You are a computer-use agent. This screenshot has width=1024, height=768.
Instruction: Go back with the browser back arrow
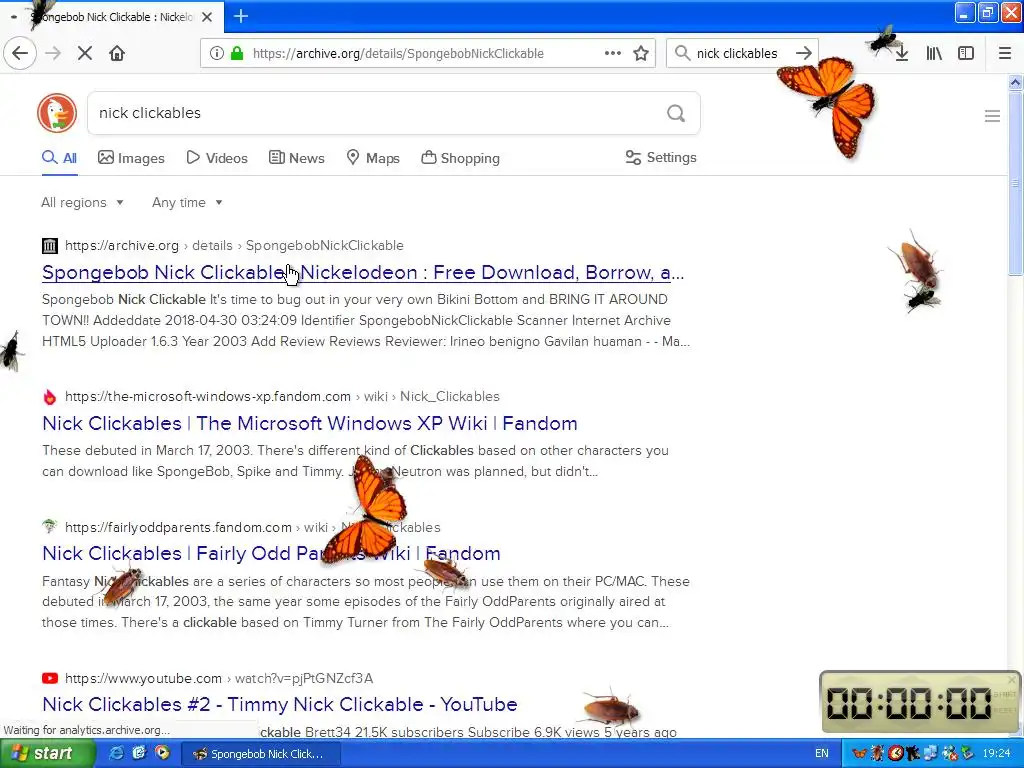20,53
